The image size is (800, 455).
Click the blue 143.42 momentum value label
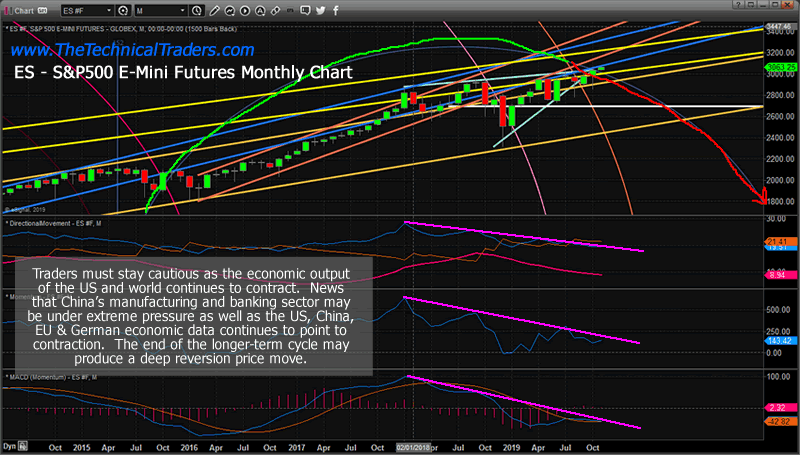pos(781,341)
